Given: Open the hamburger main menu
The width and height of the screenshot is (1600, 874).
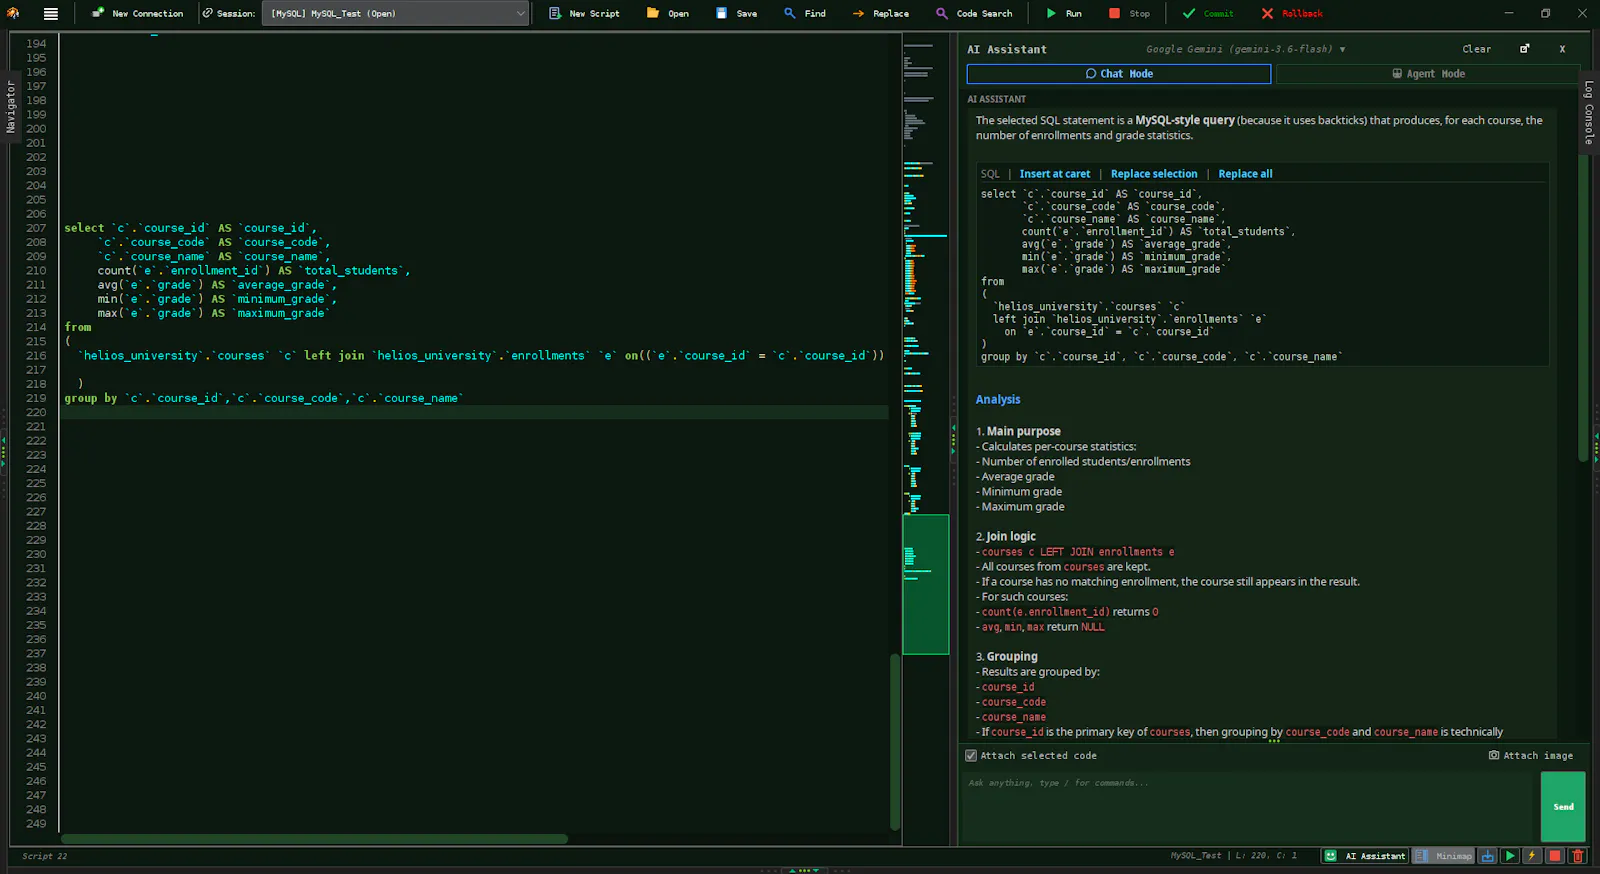Looking at the screenshot, I should [51, 14].
